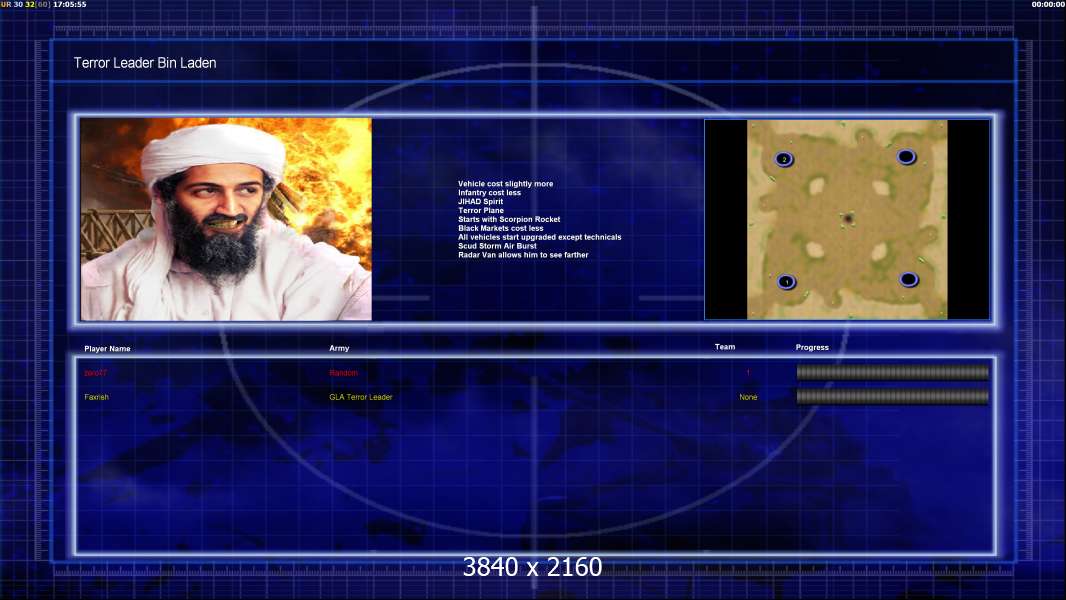Click the top player's progress bar

pos(892,372)
